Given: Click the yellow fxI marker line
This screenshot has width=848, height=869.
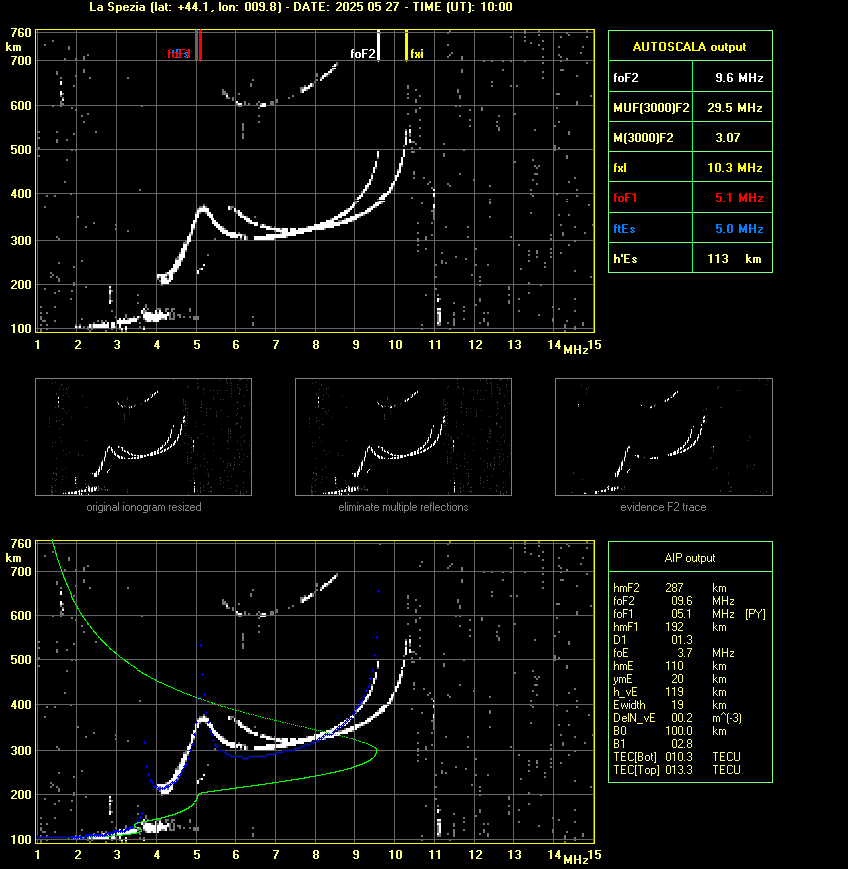Looking at the screenshot, I should [x=406, y=45].
